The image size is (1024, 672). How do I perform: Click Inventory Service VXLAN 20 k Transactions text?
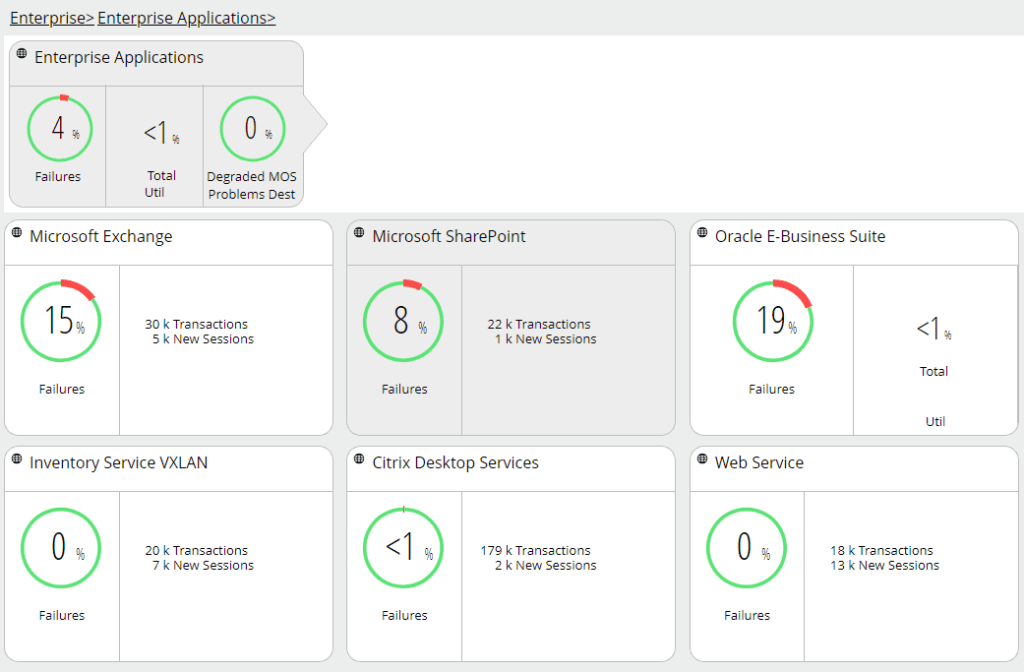click(x=196, y=550)
